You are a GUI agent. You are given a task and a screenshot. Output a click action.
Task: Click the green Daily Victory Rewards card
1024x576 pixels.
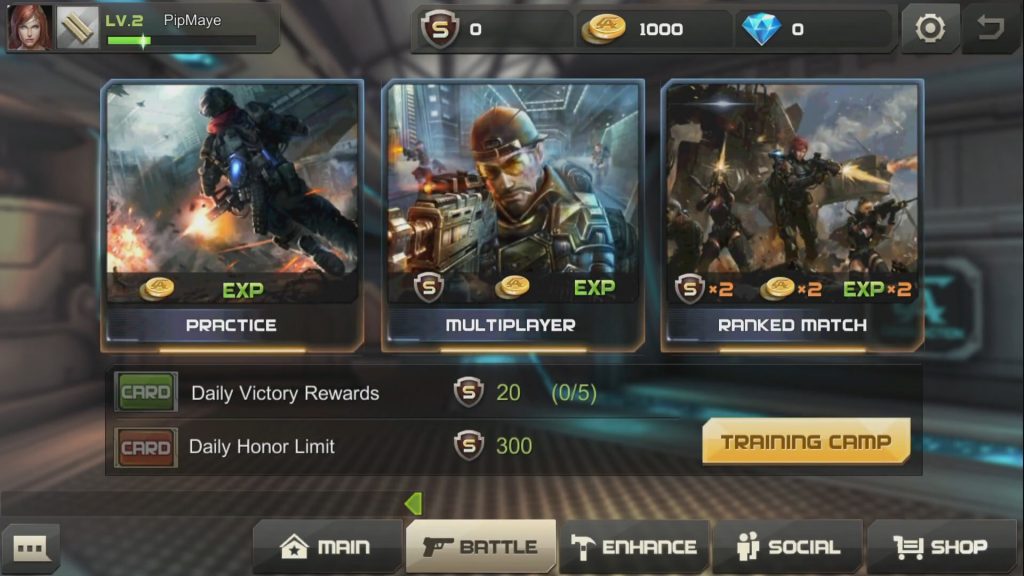[146, 392]
